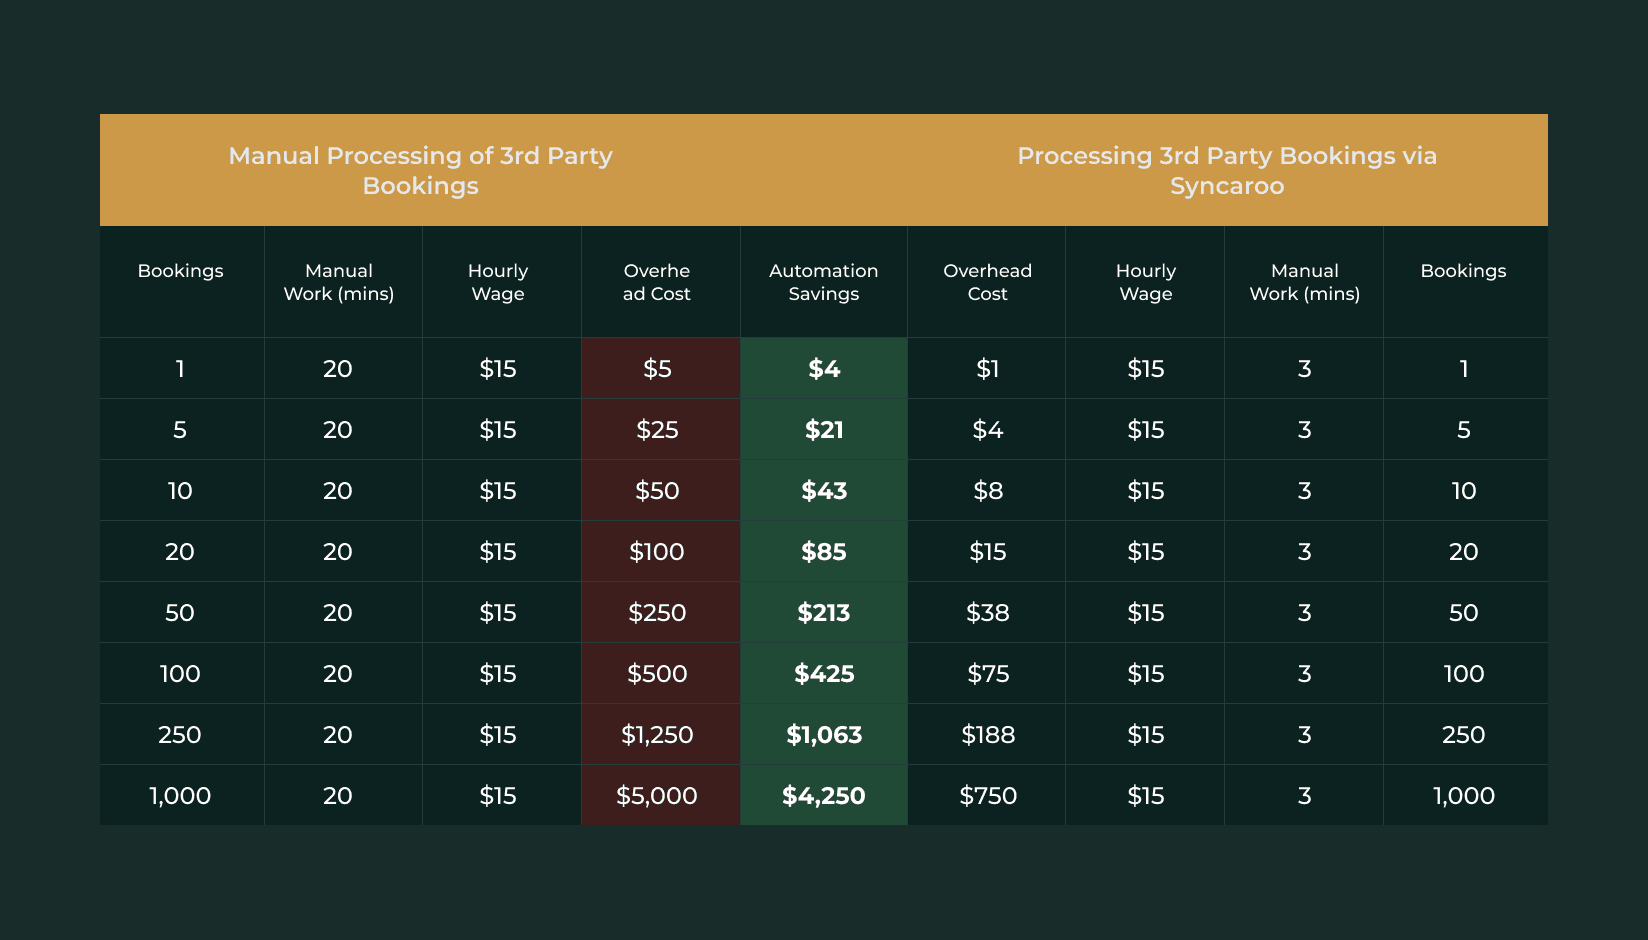The height and width of the screenshot is (940, 1648).
Task: Click the '$75' Syncaroo overhead cost cell
Action: [988, 674]
